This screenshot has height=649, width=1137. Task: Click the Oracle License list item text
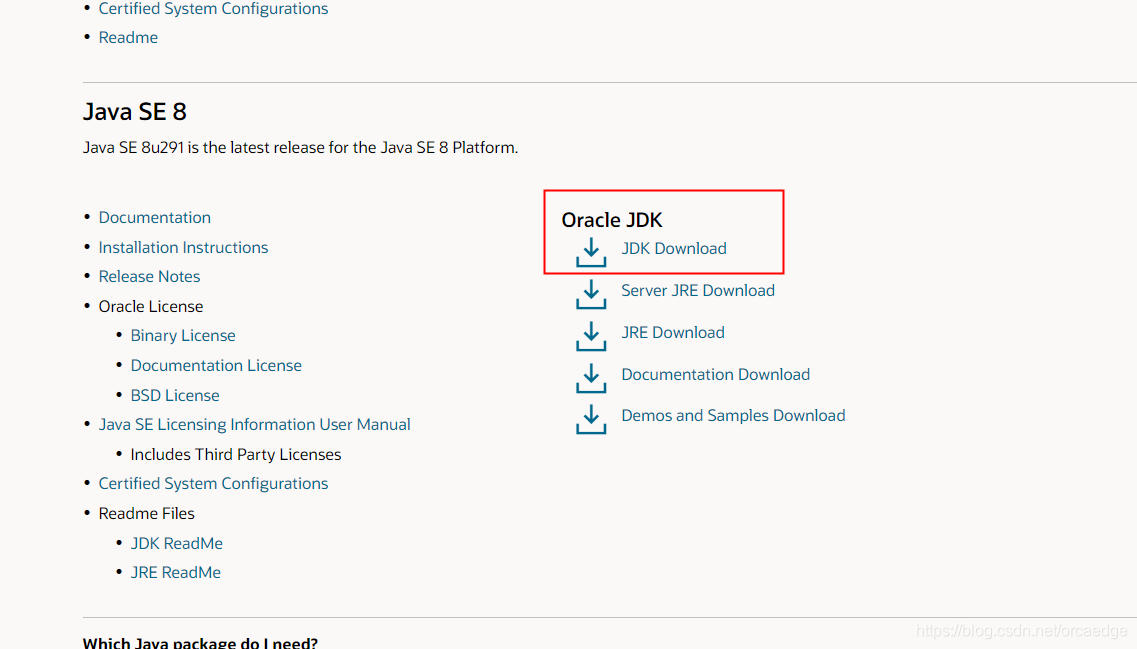click(151, 307)
